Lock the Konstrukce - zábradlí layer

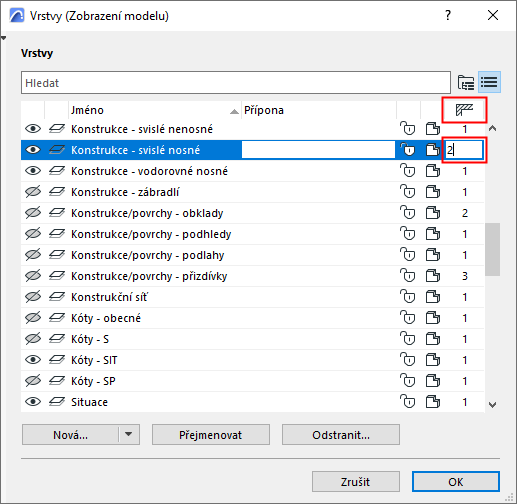pos(408,192)
